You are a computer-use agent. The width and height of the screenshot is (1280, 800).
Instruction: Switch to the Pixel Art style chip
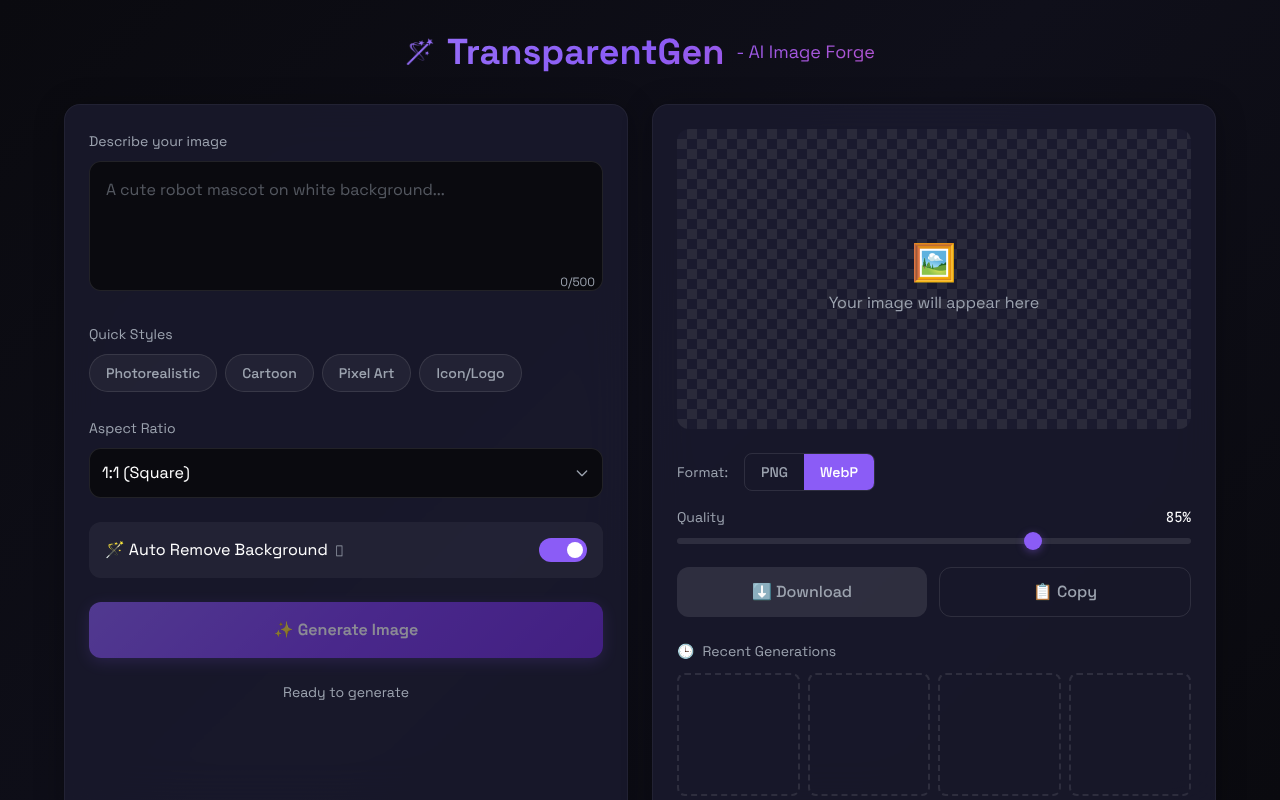(366, 372)
